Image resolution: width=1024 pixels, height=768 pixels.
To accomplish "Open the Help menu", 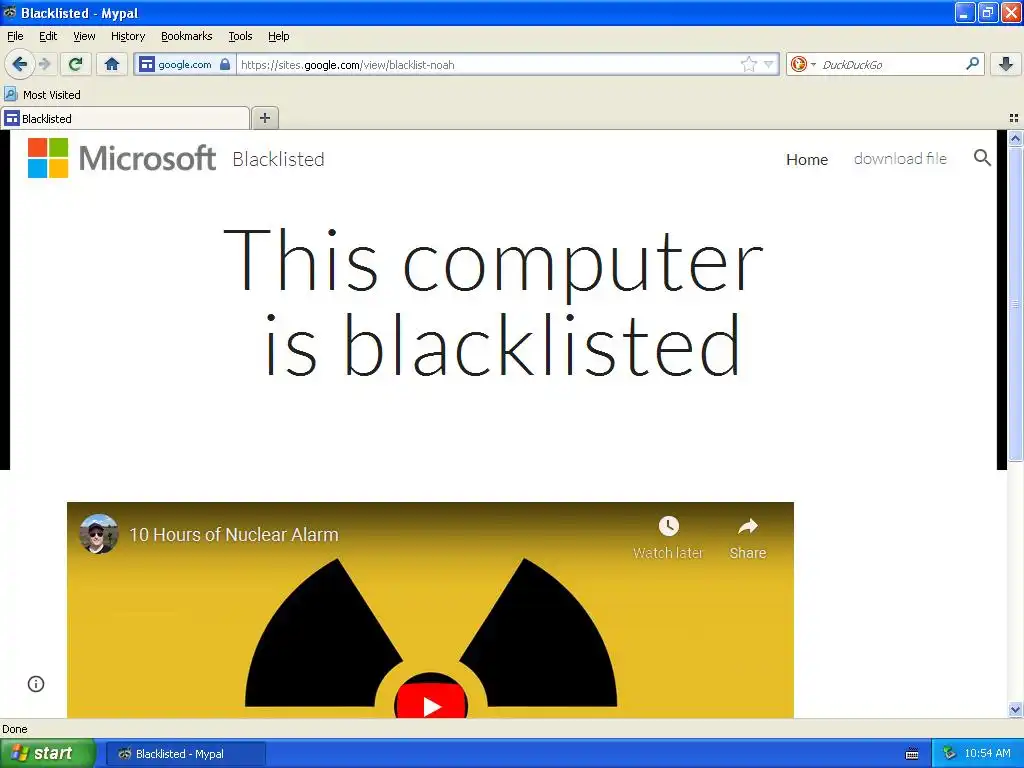I will (x=279, y=36).
